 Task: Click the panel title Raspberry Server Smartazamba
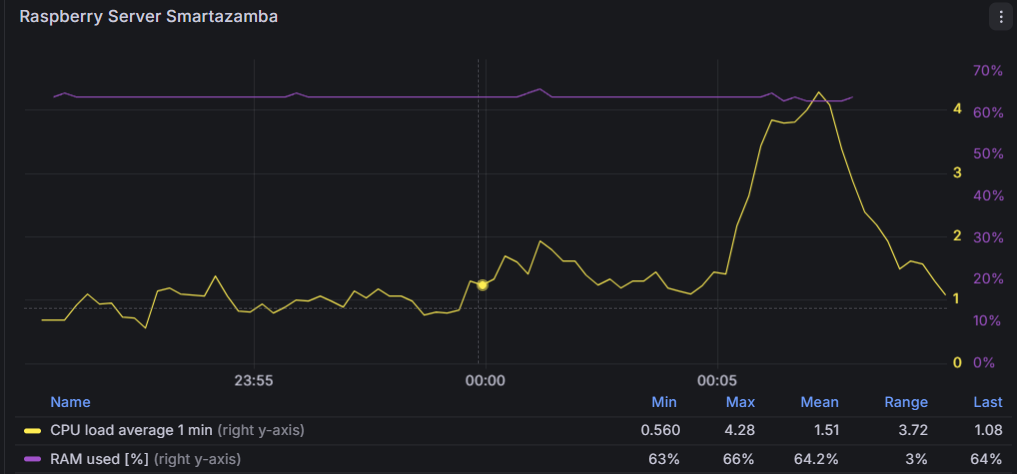point(149,17)
